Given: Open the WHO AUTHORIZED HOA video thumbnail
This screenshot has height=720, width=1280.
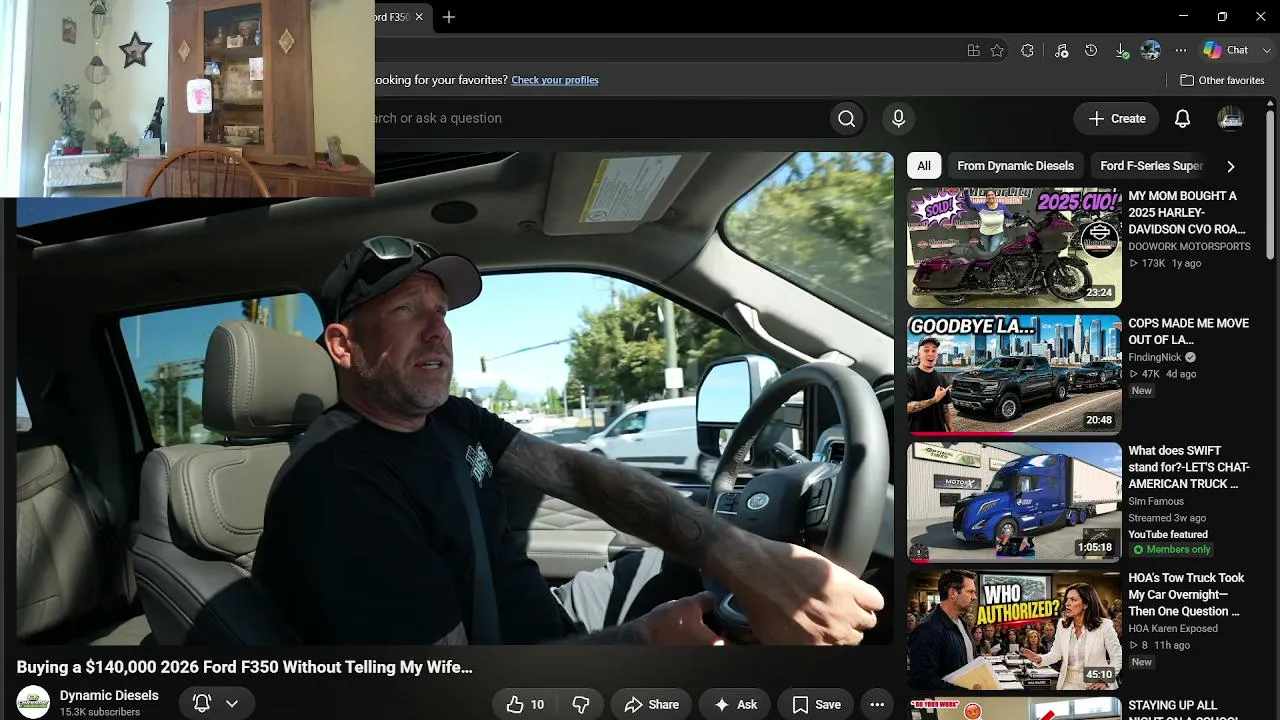Looking at the screenshot, I should tap(1014, 629).
